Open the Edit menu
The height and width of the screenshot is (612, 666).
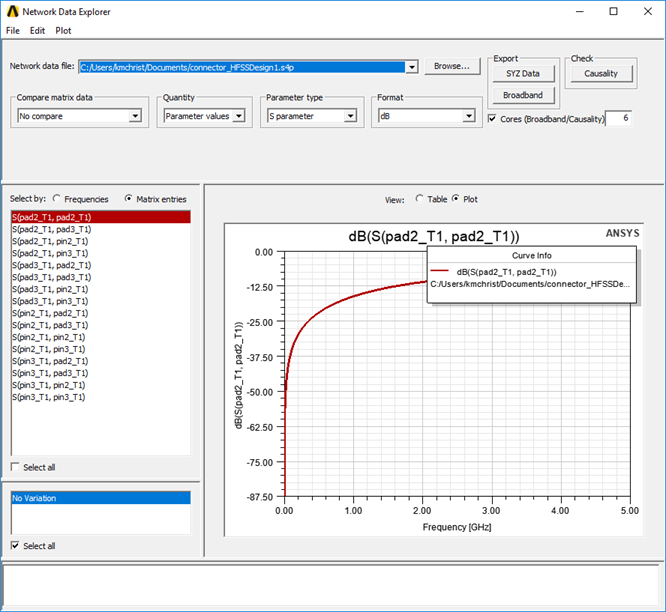pos(38,31)
